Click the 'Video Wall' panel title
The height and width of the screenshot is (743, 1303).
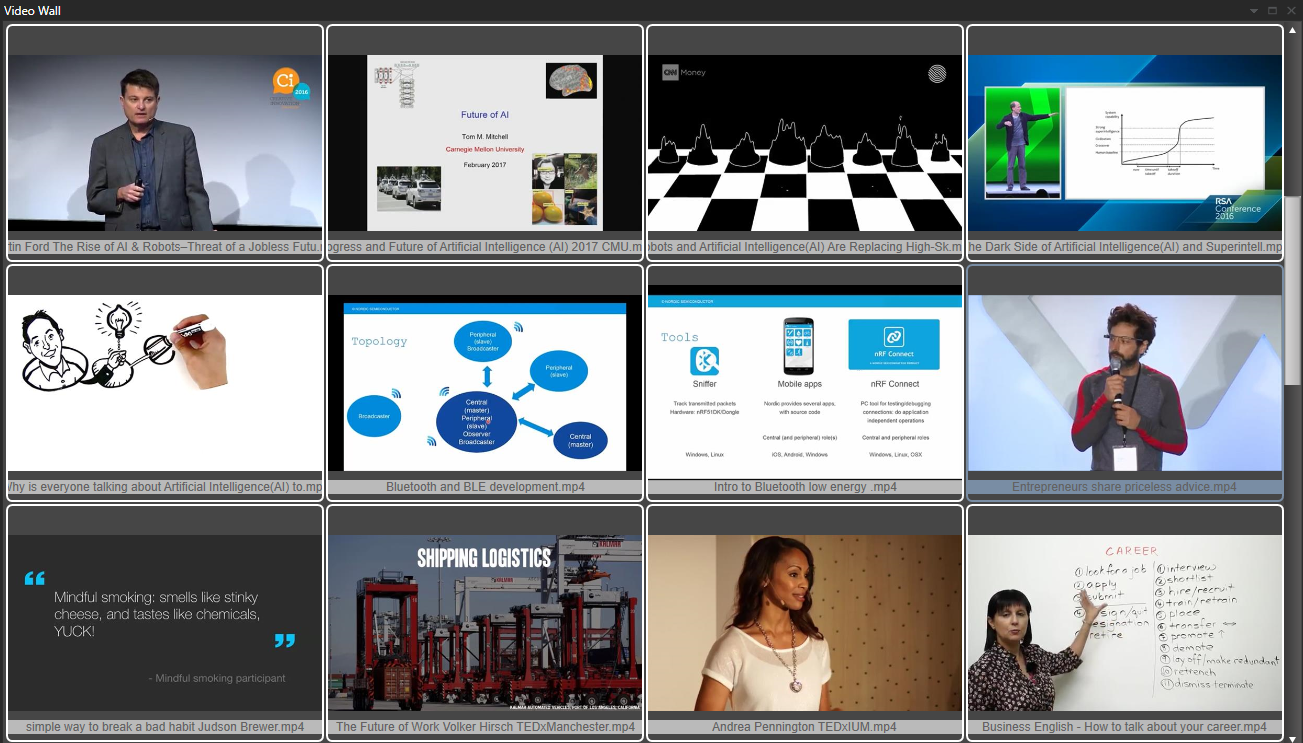pyautogui.click(x=33, y=10)
